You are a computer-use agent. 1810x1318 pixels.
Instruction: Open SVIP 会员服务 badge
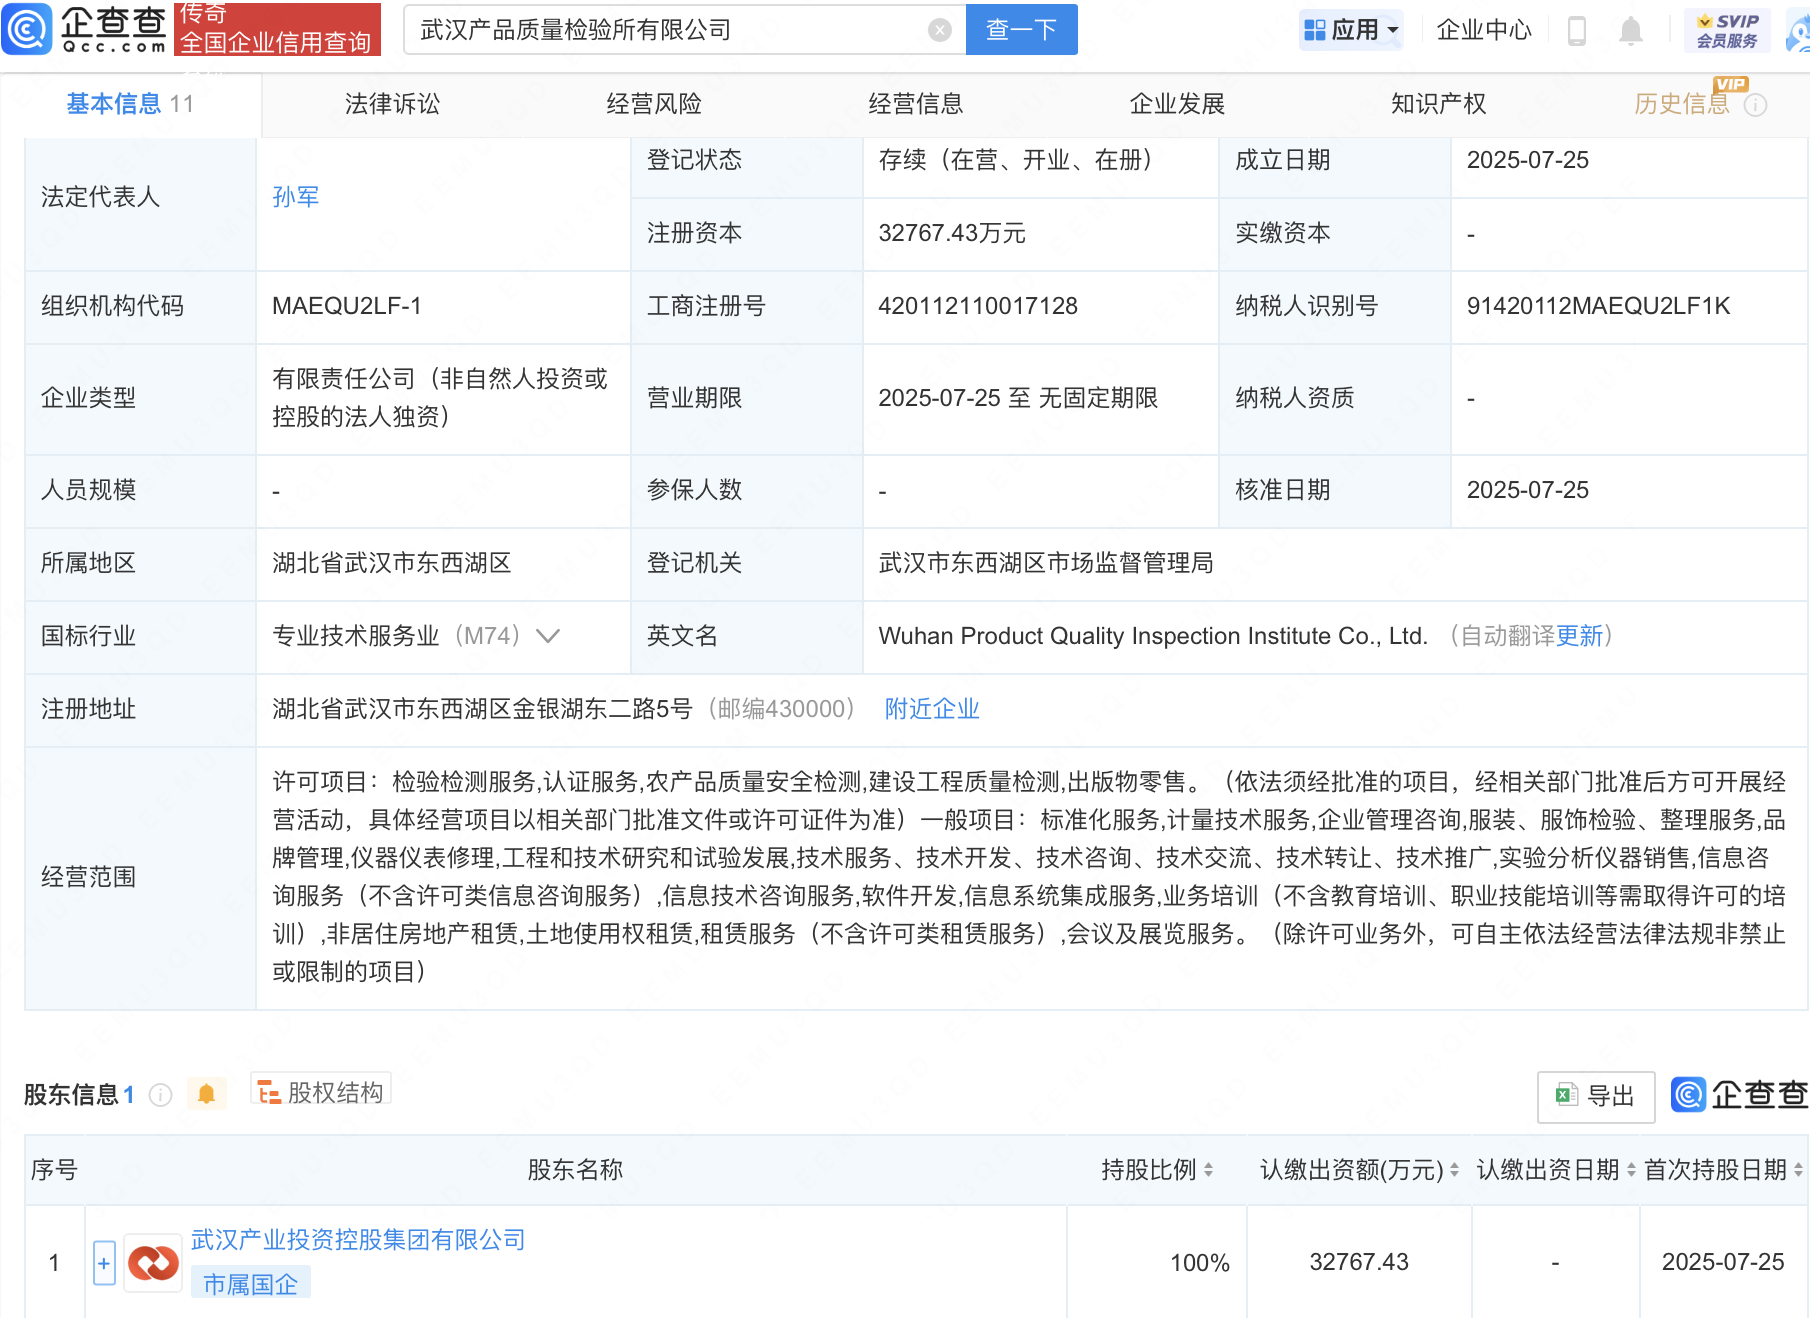point(1727,30)
